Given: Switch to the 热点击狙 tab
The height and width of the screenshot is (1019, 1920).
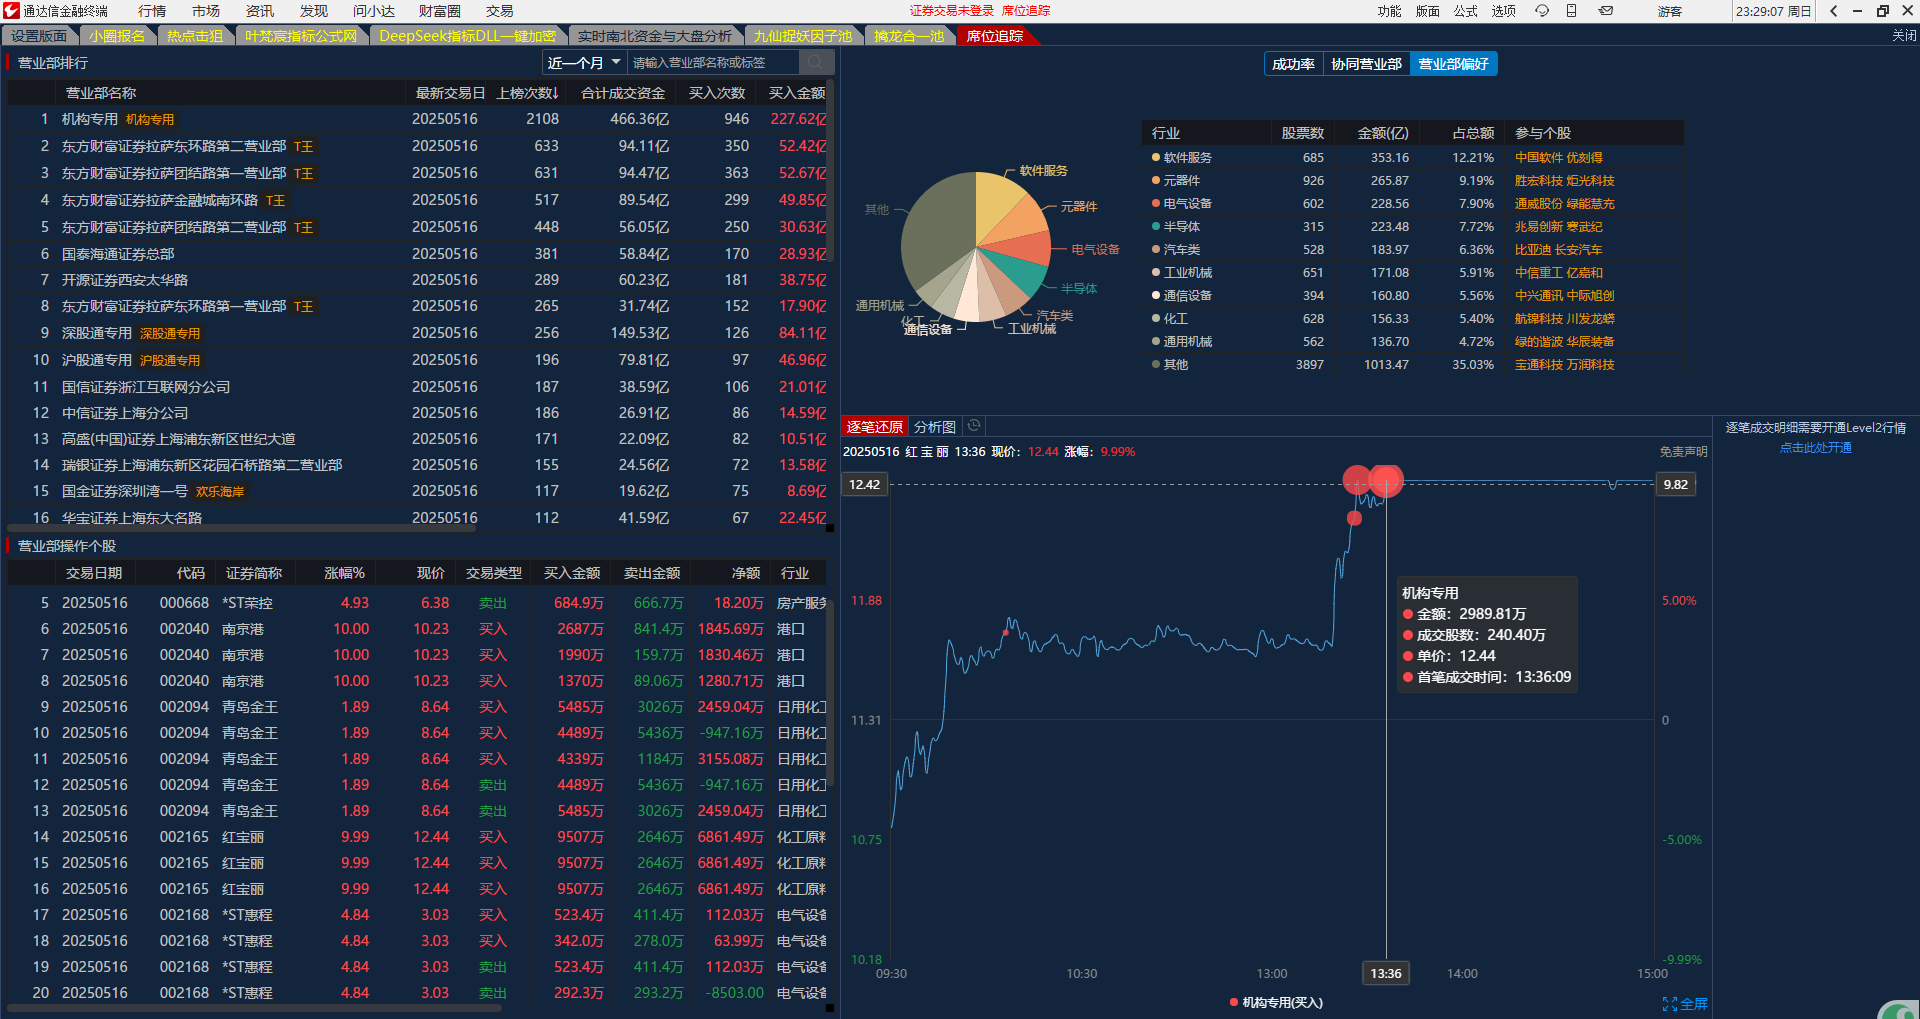Looking at the screenshot, I should 195,36.
